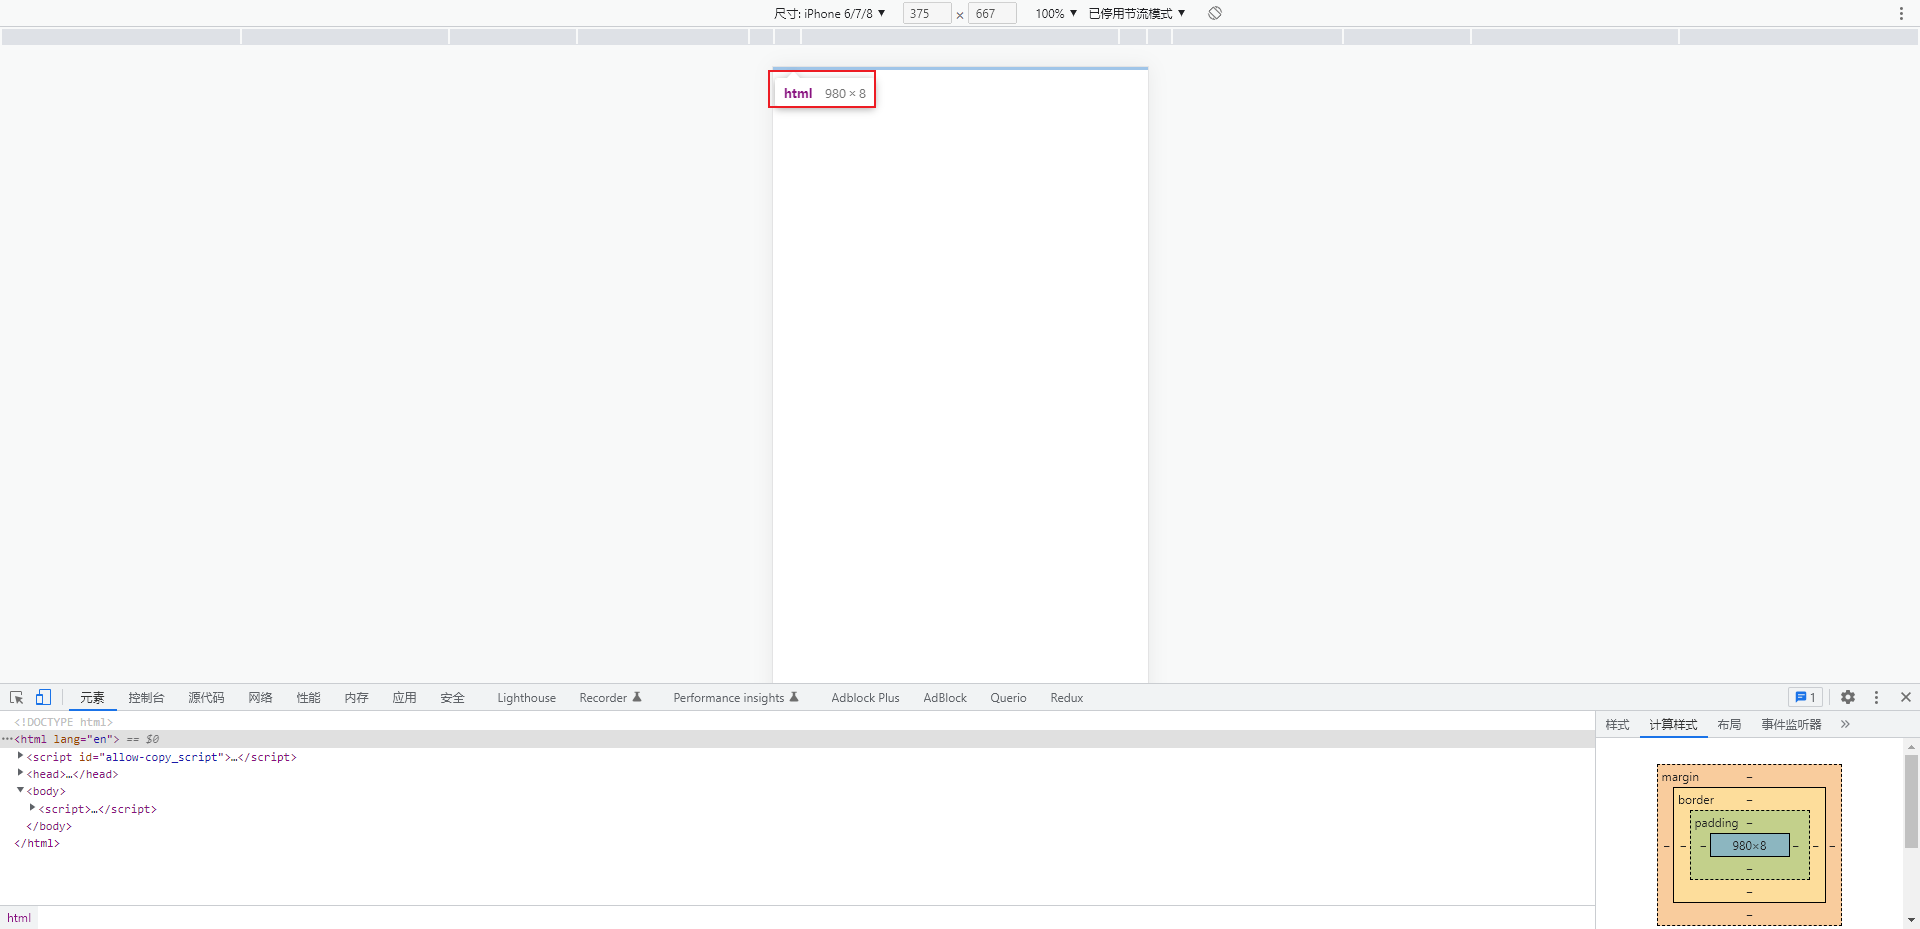Open DevTools customize menu dots

[1876, 698]
